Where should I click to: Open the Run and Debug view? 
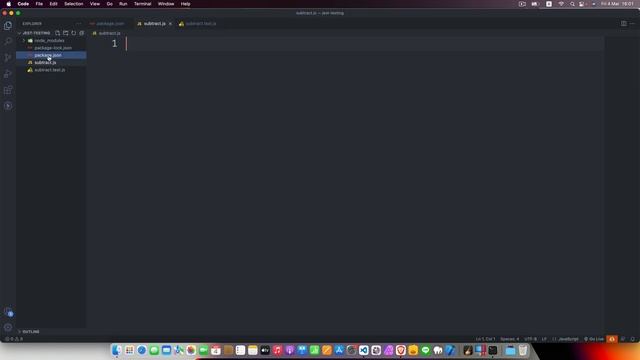pyautogui.click(x=8, y=74)
